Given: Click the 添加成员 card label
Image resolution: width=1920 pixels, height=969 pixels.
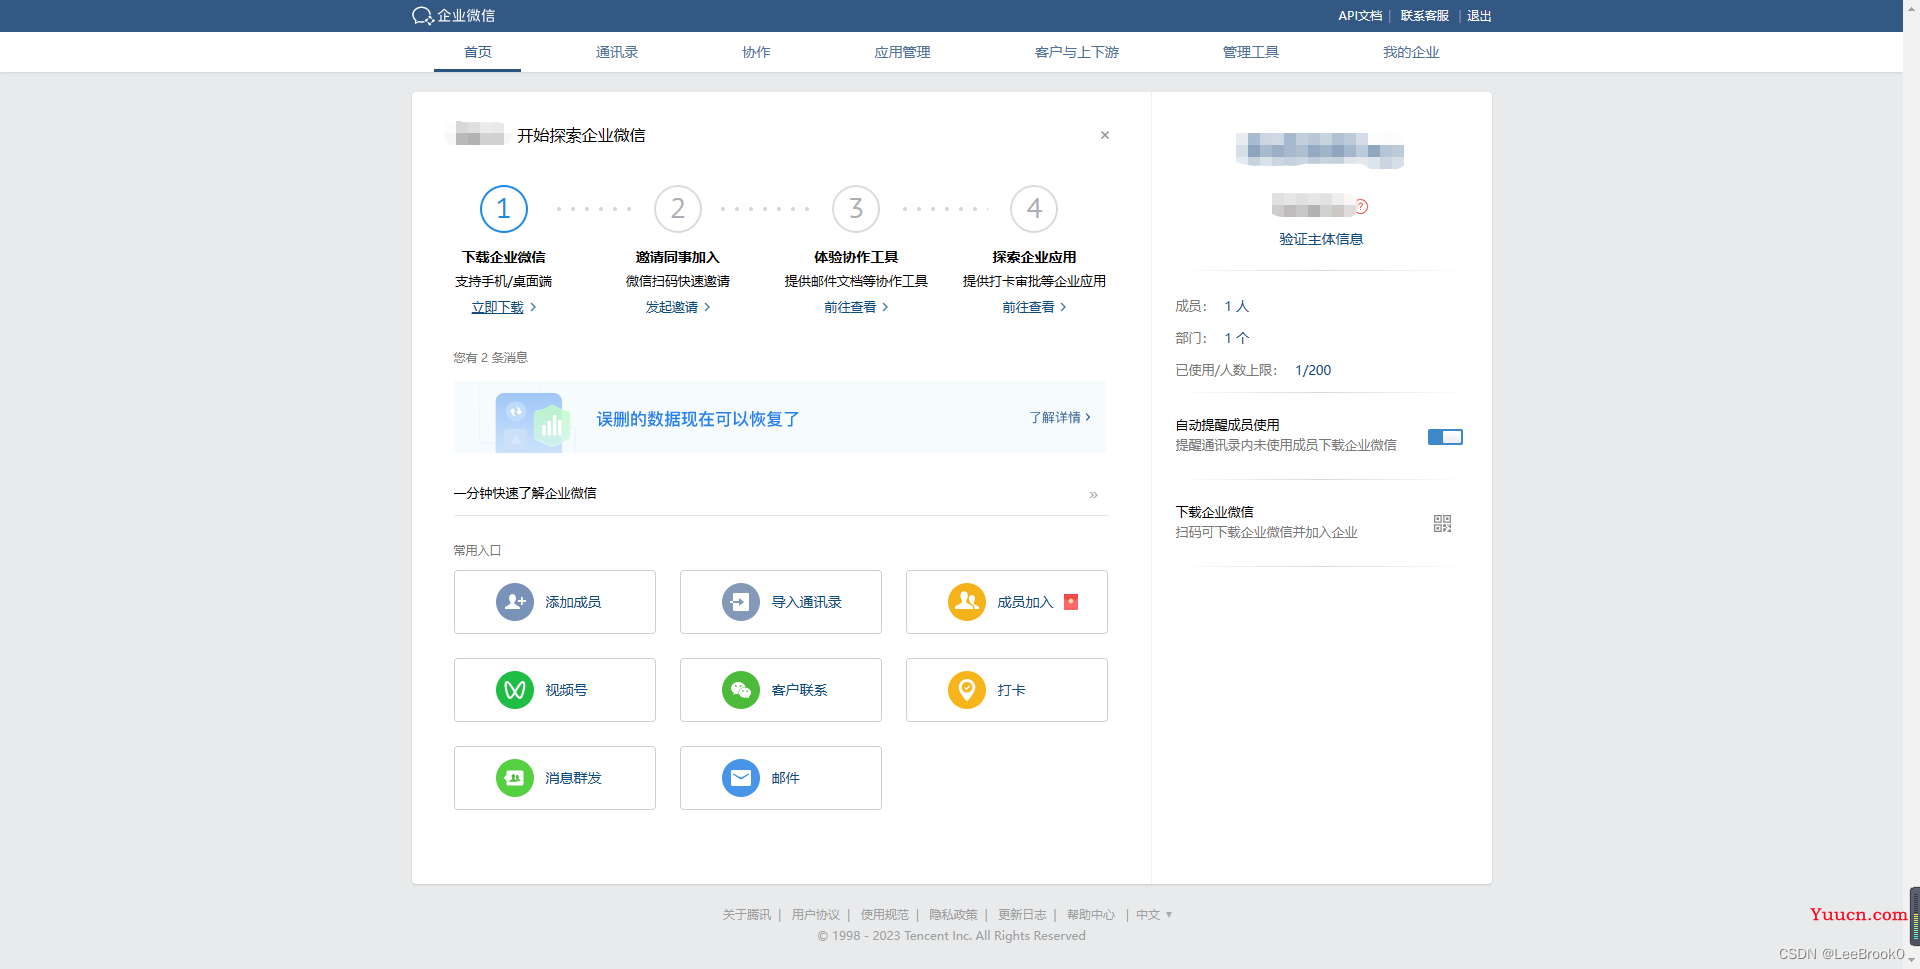Looking at the screenshot, I should (573, 602).
